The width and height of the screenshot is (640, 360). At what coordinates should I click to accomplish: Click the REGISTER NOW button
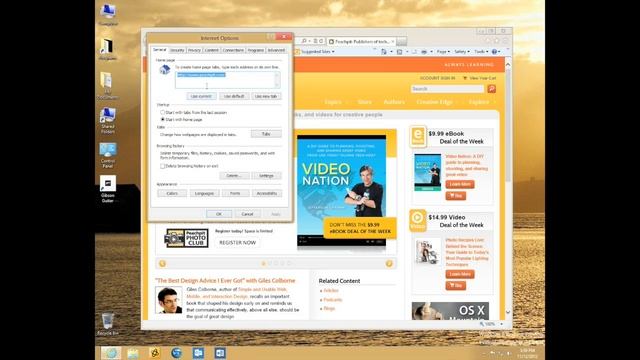(x=238, y=242)
